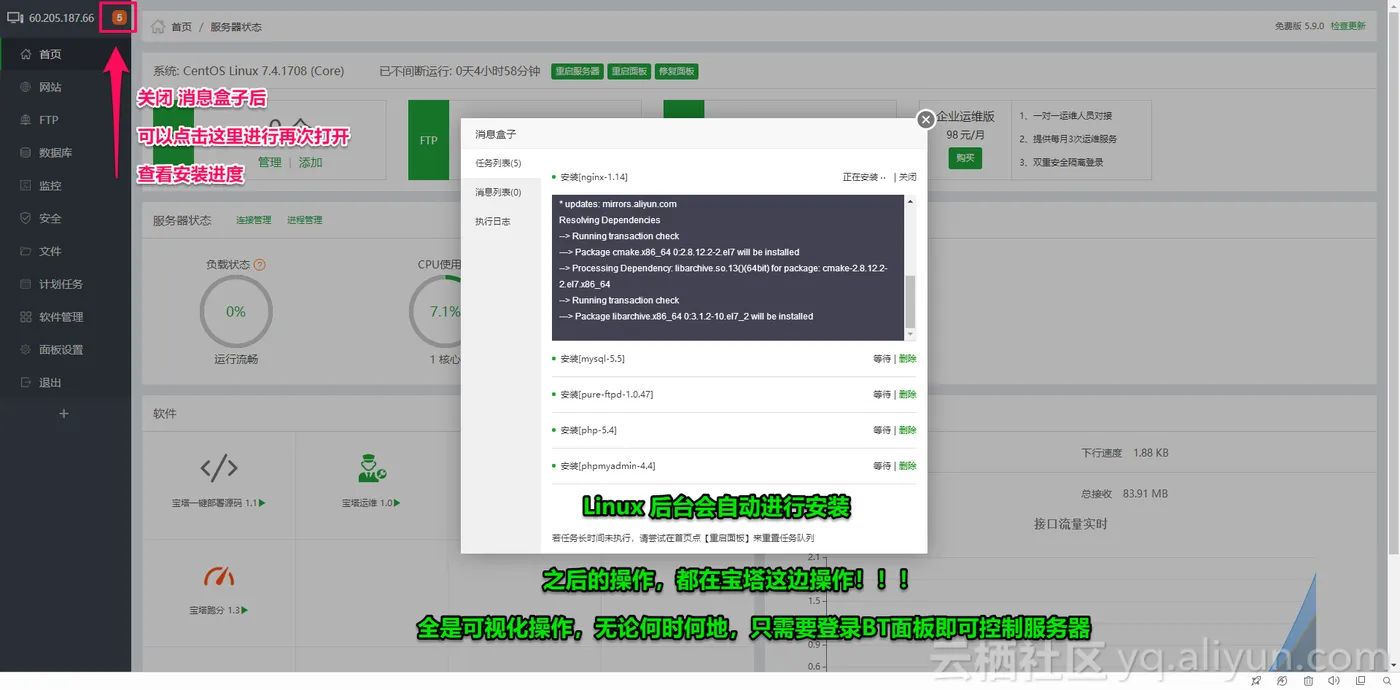1400x690 pixels.
Task: Open 面板设置 panel settings in sidebar
Action: (65, 350)
